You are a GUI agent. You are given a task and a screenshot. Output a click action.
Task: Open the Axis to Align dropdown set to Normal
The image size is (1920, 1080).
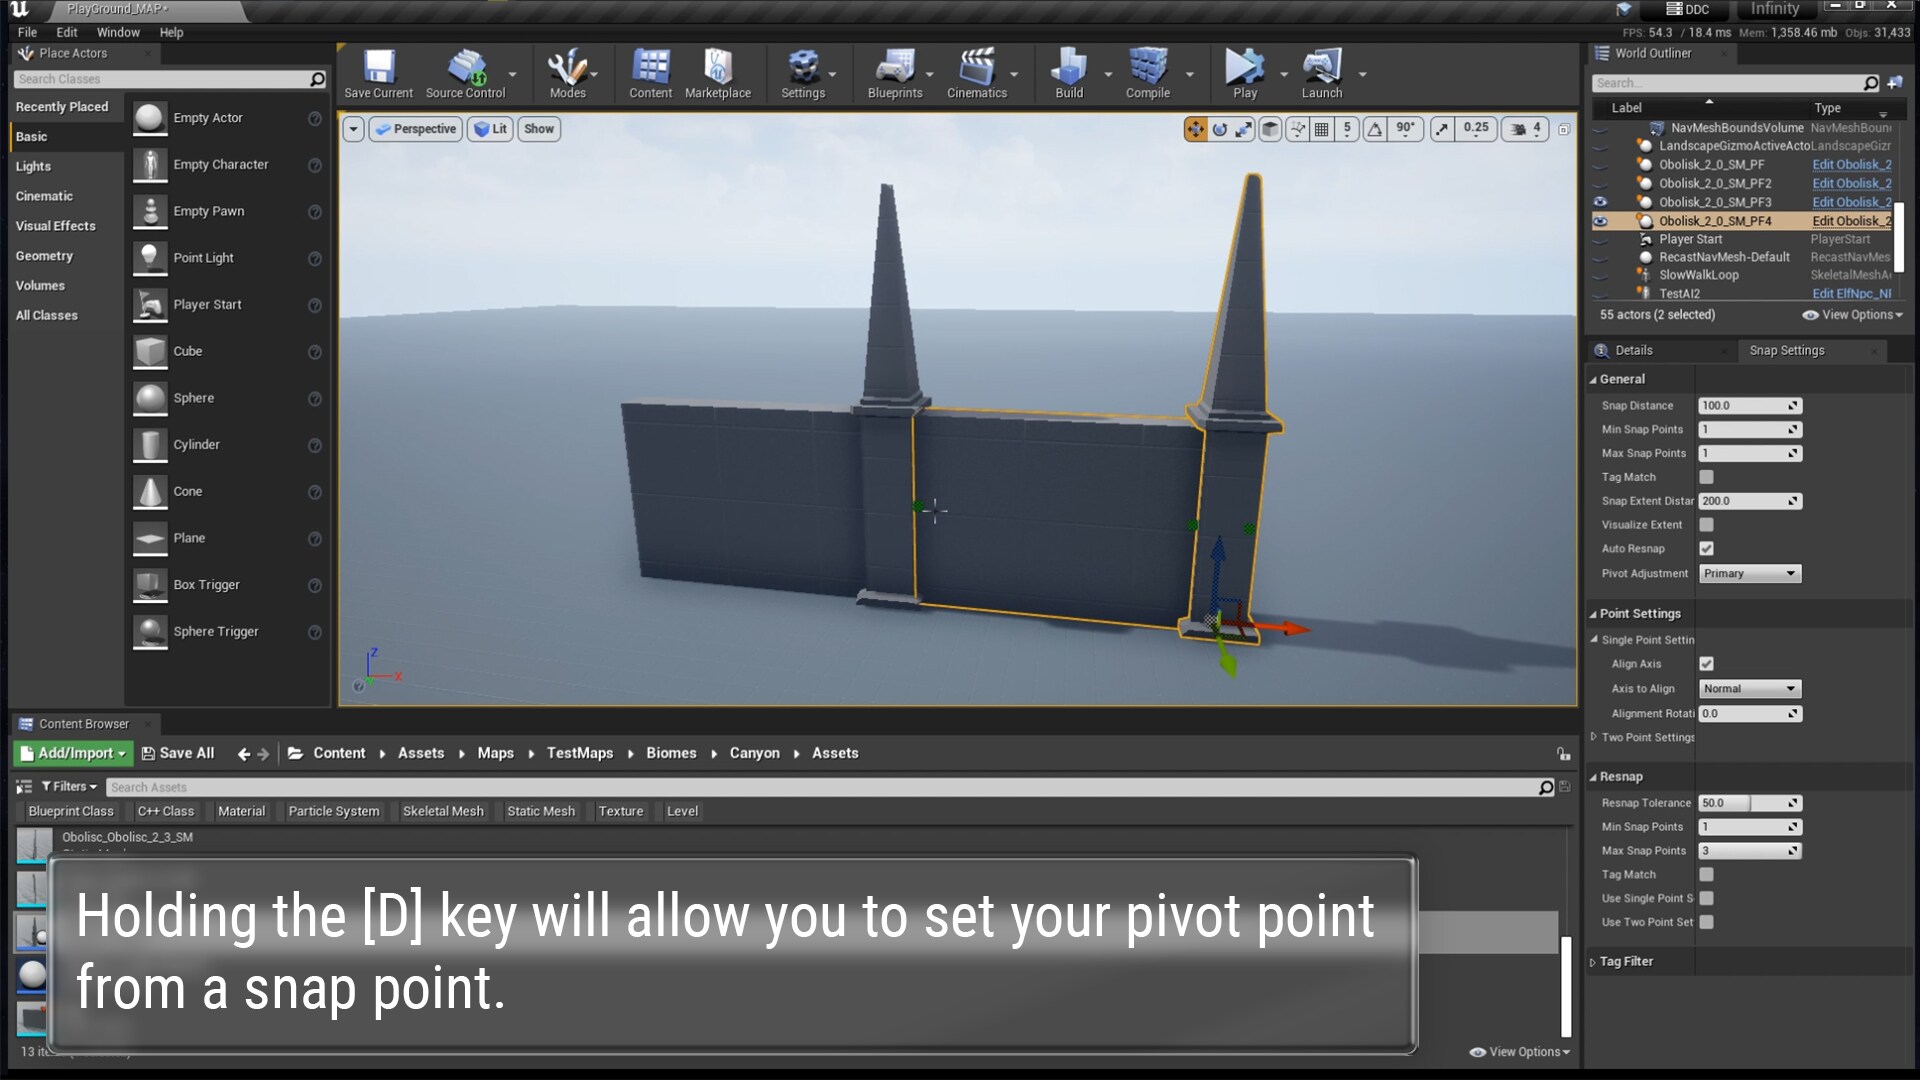click(x=1748, y=688)
